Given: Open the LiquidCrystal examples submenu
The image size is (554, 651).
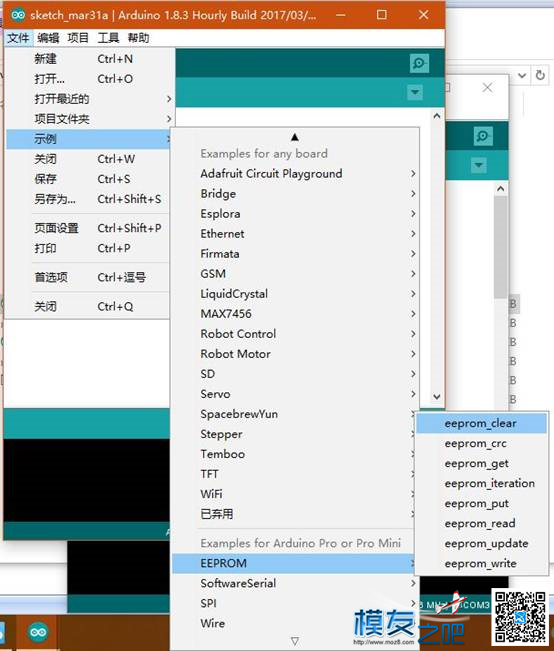Looking at the screenshot, I should point(295,294).
